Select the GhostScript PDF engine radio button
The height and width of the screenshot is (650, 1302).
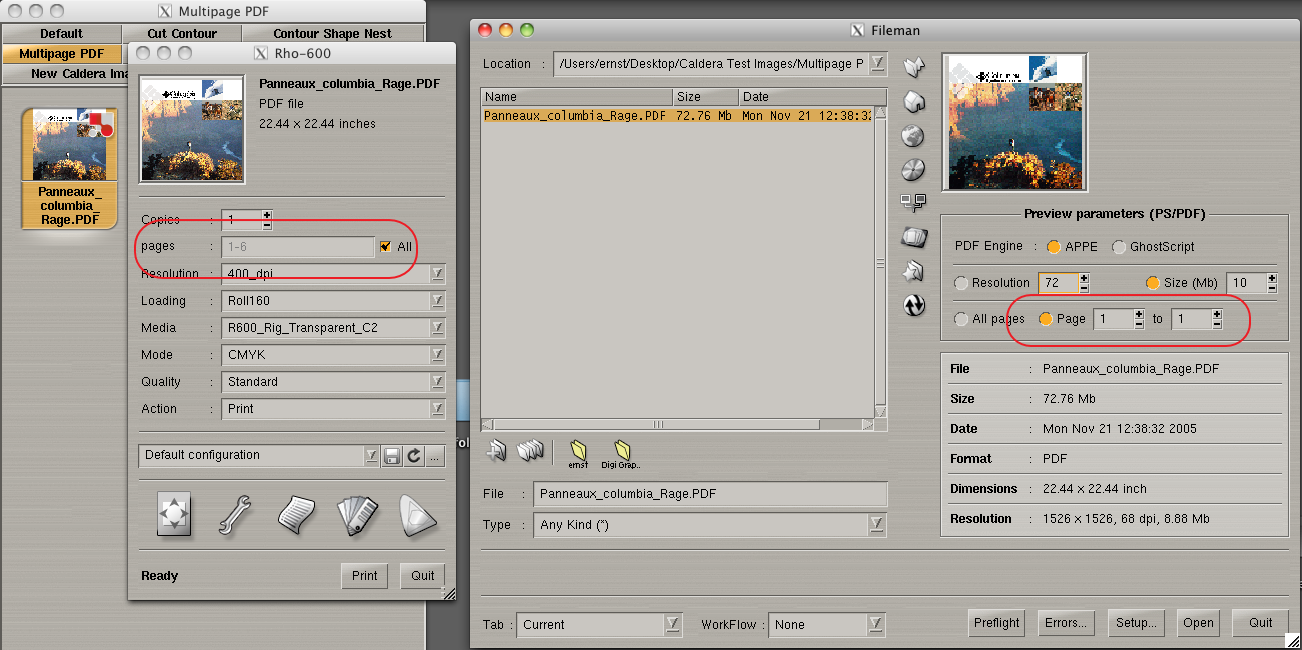pos(1119,247)
